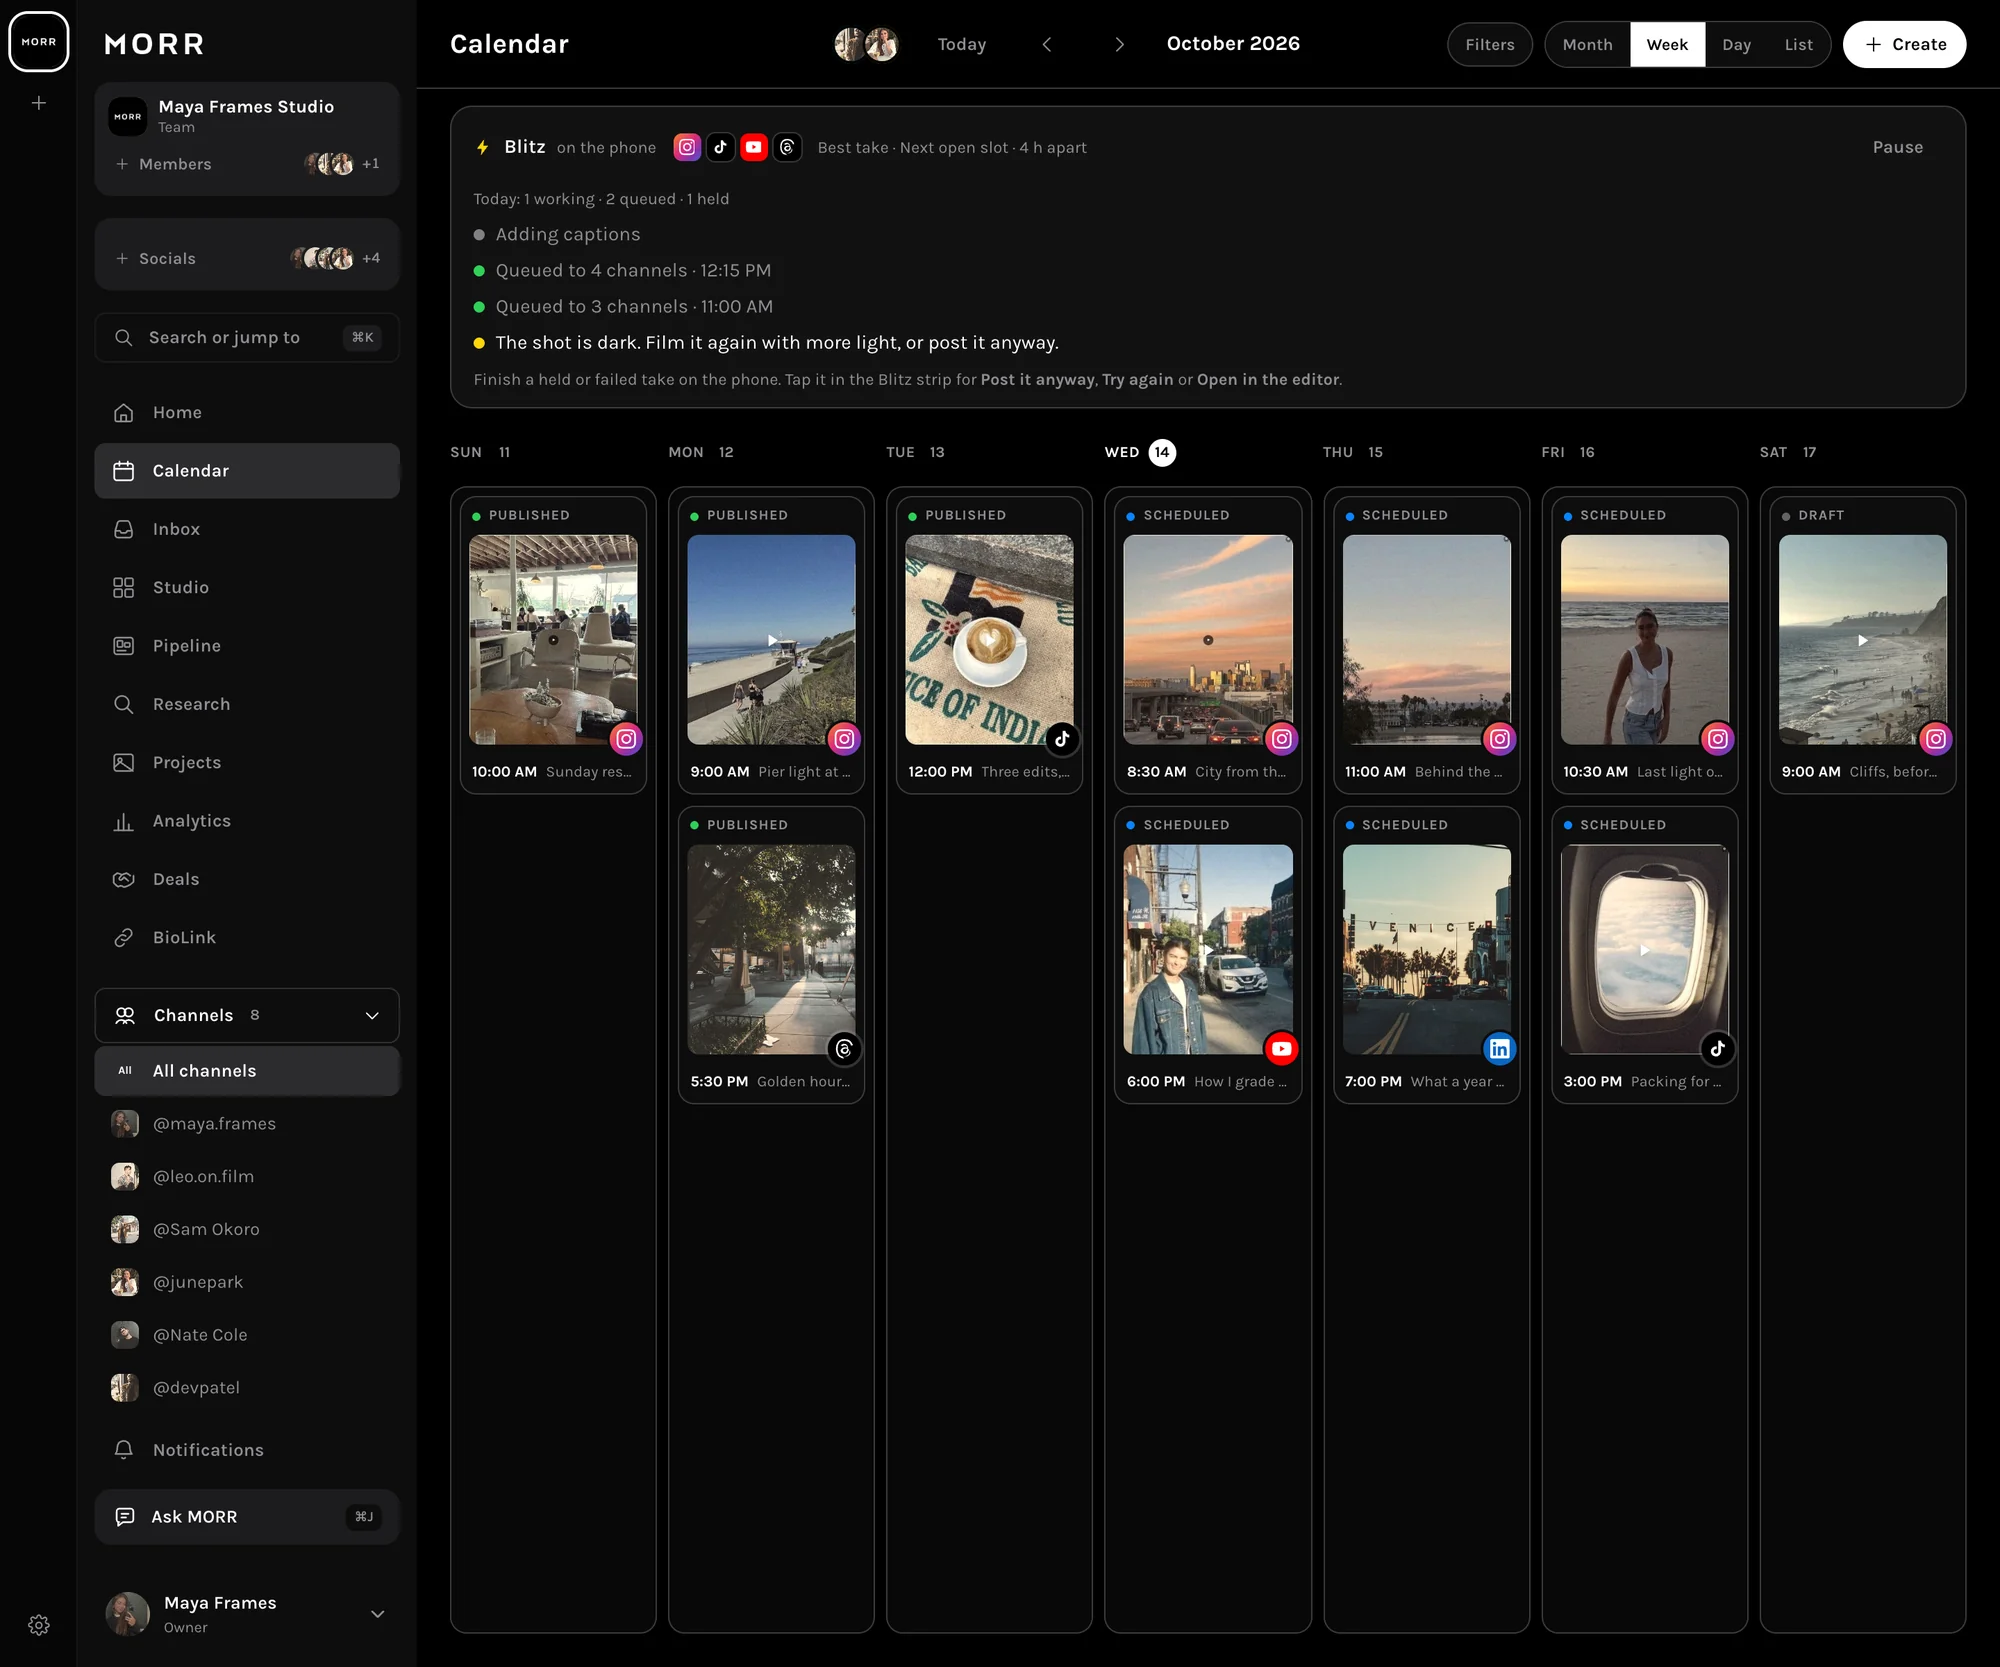Image resolution: width=2000 pixels, height=1667 pixels.
Task: Open Notifications from sidebar
Action: click(x=247, y=1450)
